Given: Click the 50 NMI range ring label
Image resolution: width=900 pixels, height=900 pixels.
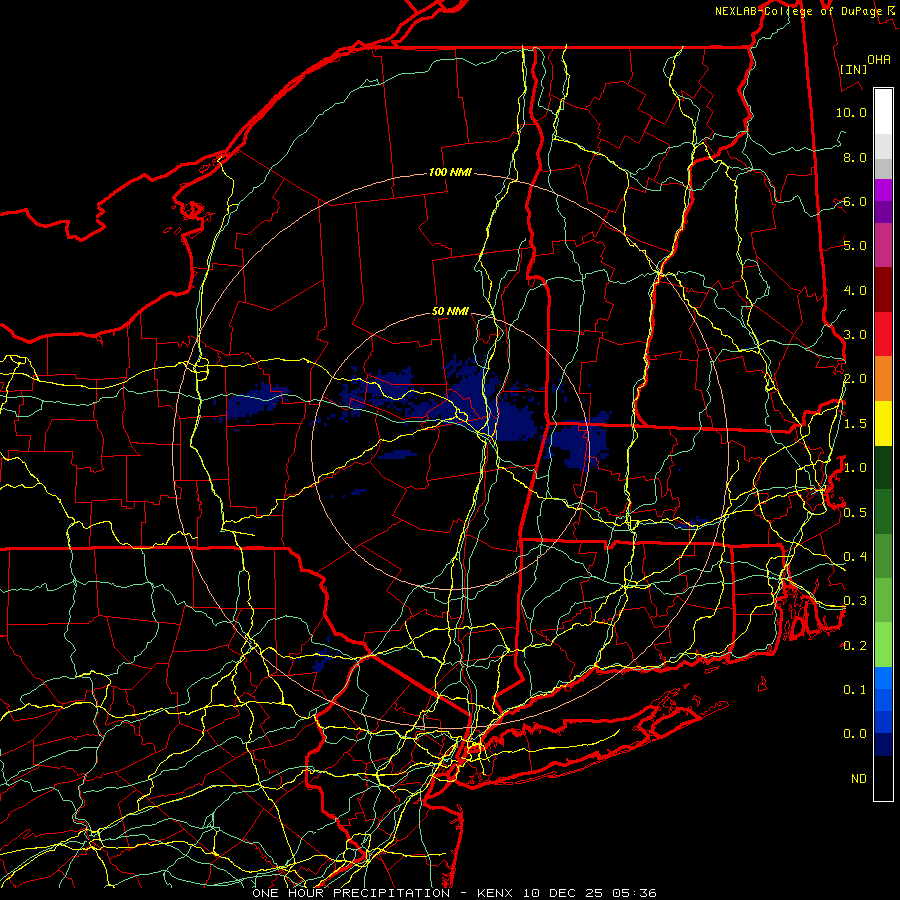Looking at the screenshot, I should (x=451, y=311).
